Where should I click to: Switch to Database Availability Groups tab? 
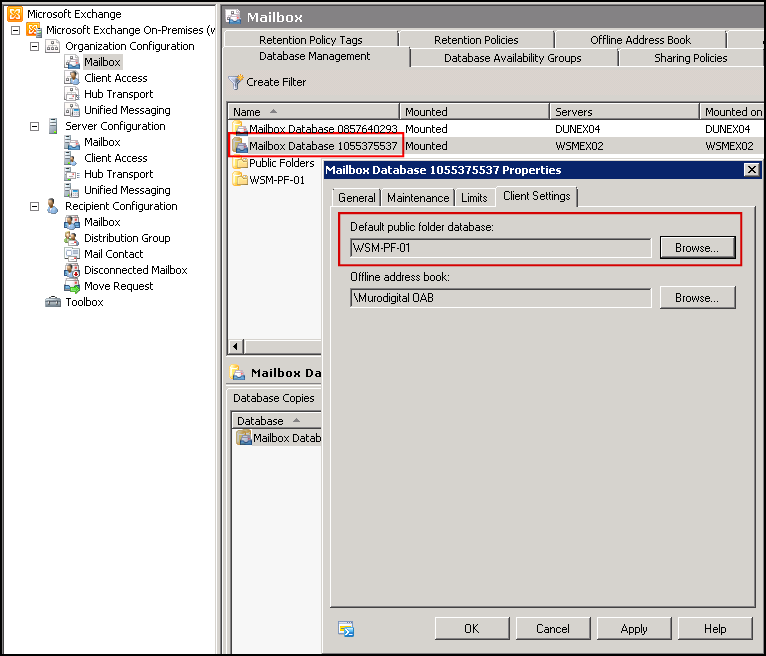click(x=513, y=58)
